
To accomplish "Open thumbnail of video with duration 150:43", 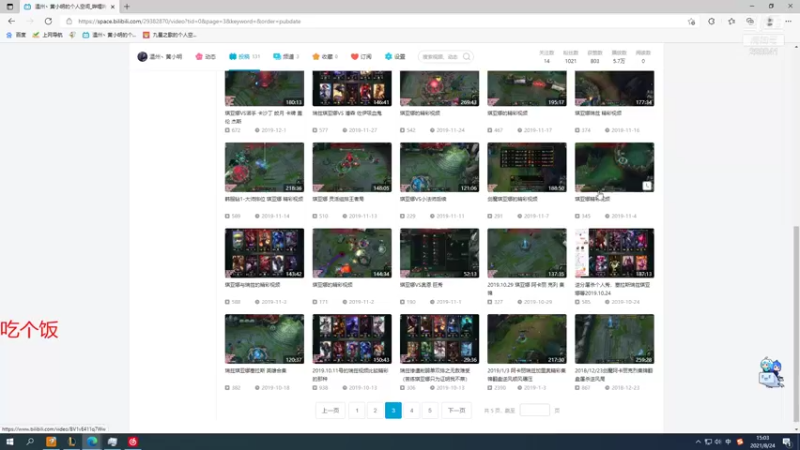I will [352, 339].
